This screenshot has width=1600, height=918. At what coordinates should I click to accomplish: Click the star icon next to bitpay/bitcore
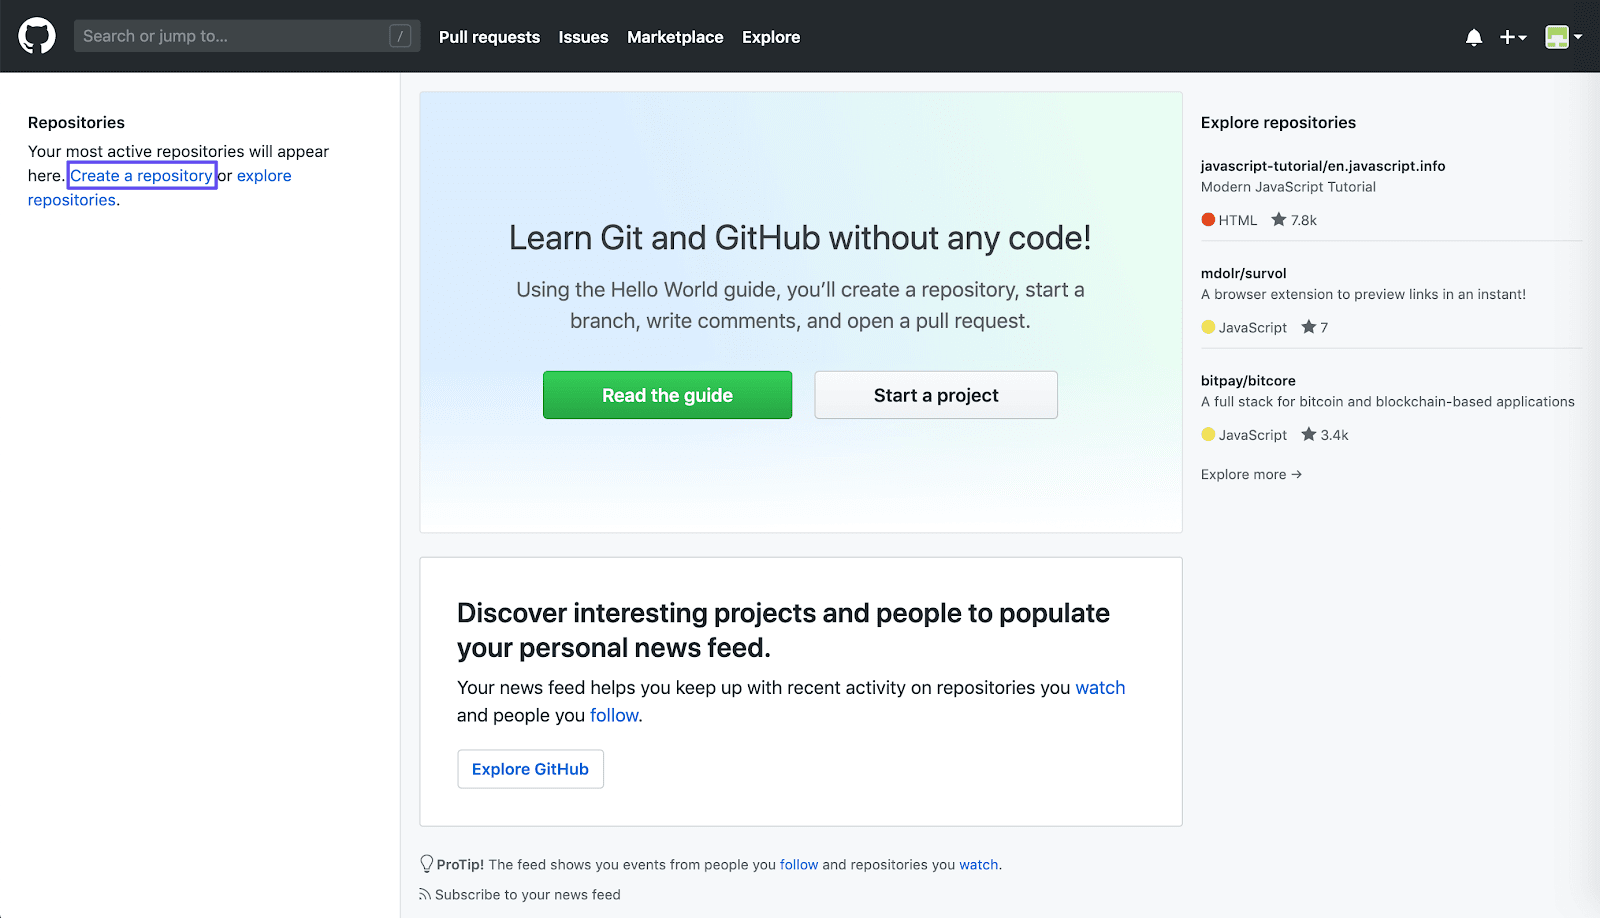point(1308,434)
